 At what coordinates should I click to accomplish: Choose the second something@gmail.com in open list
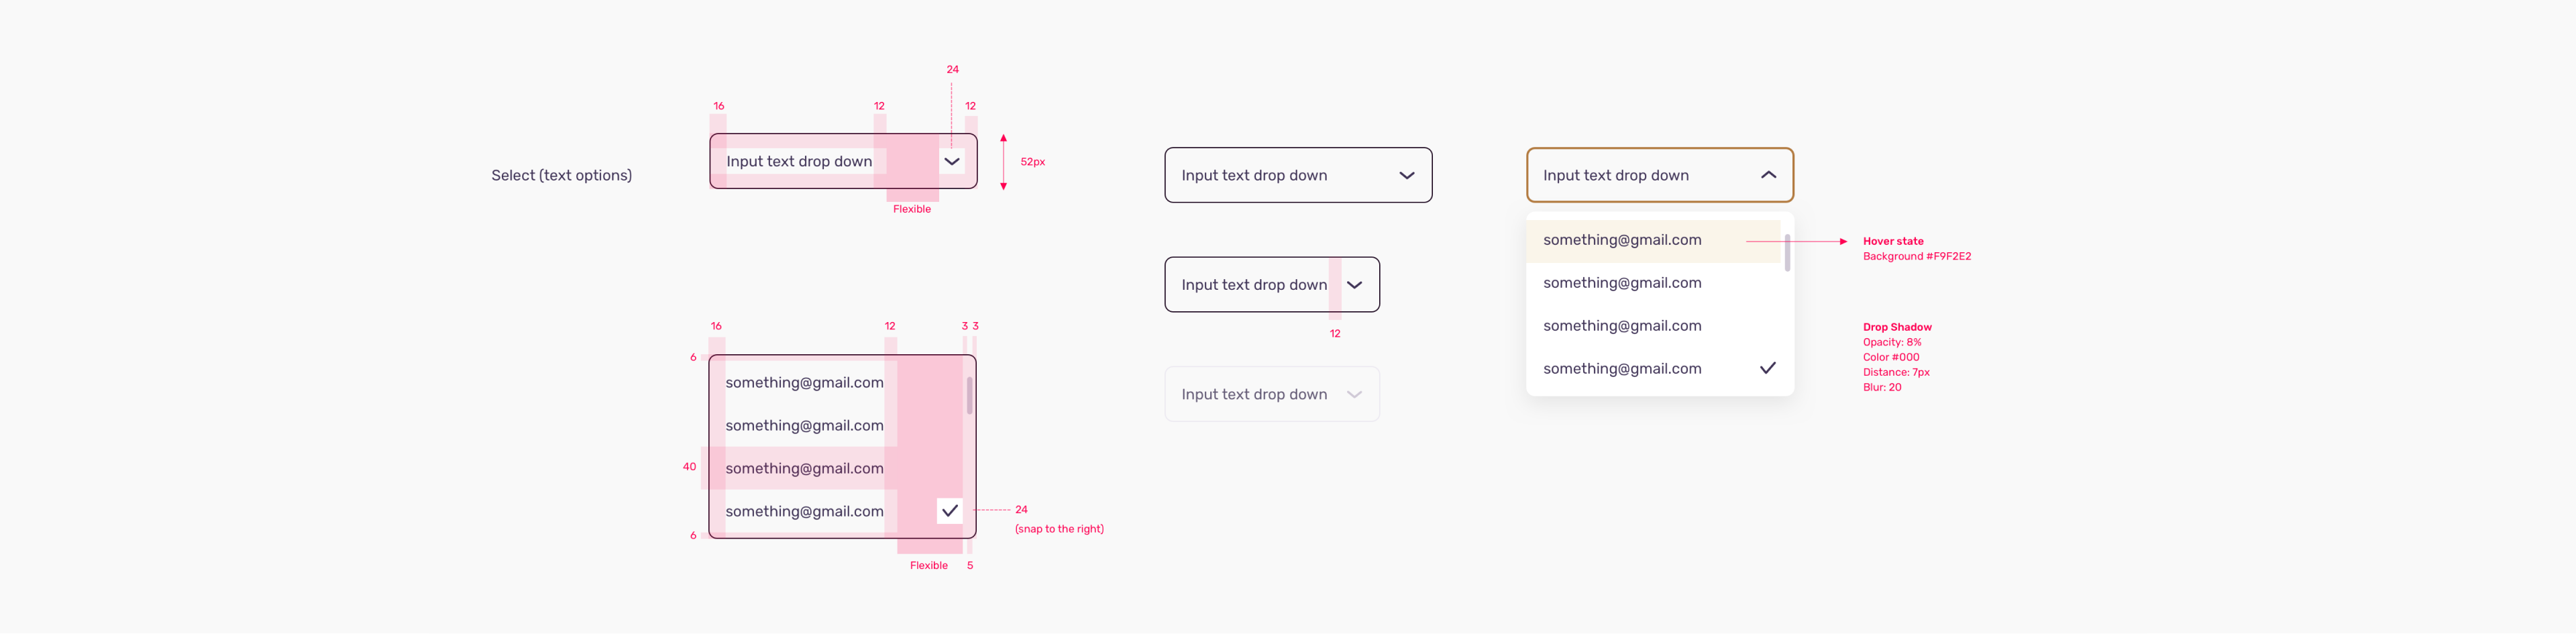pyautogui.click(x=1622, y=283)
